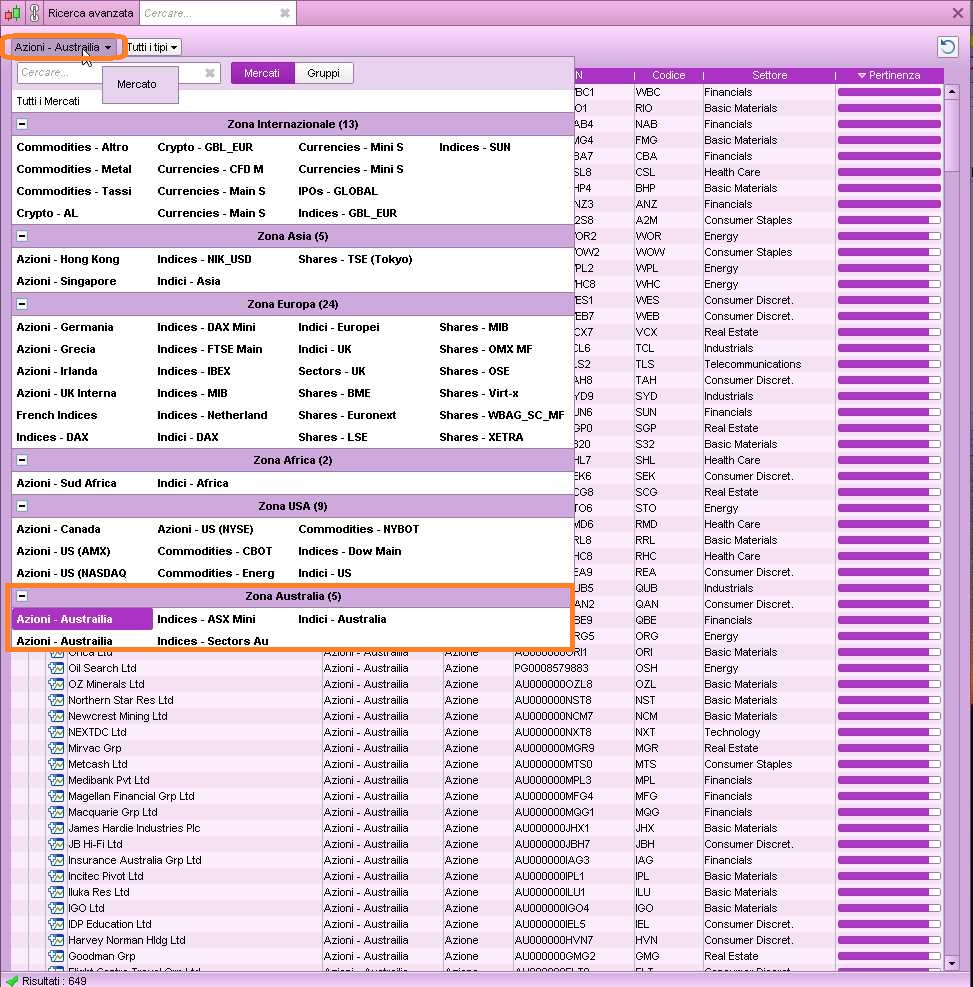This screenshot has height=987, width=973.
Task: Click chart icon for Magellan Financial Grp Ltd
Action: coord(57,796)
